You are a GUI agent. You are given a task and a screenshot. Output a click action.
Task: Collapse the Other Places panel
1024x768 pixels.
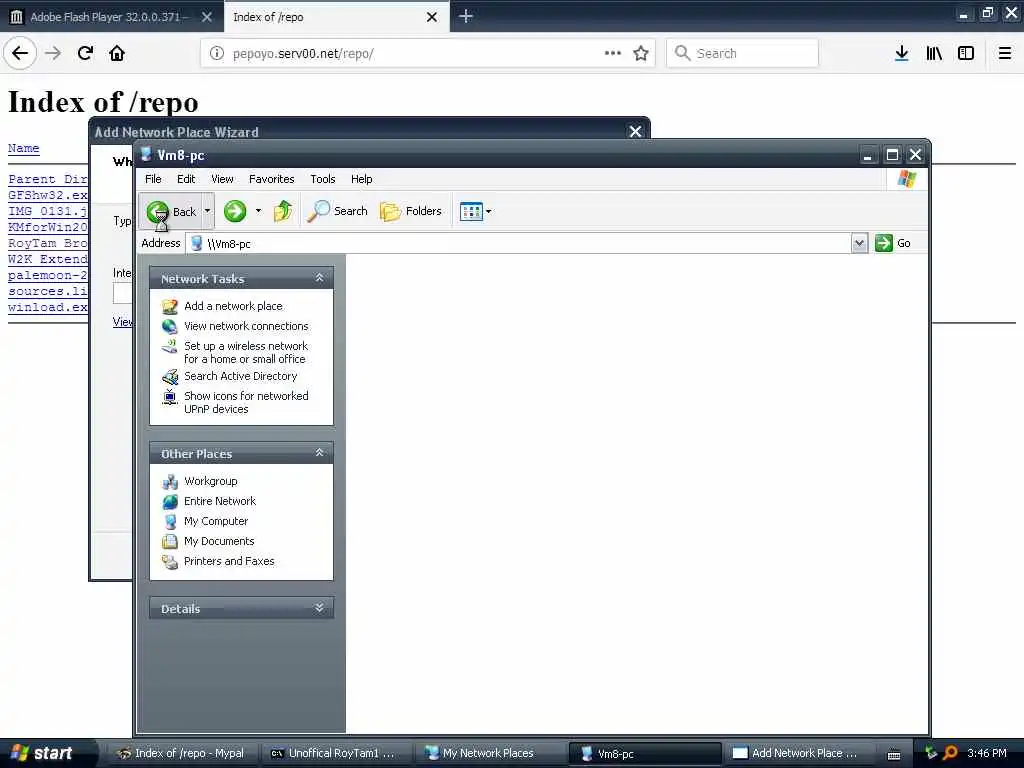coord(319,453)
